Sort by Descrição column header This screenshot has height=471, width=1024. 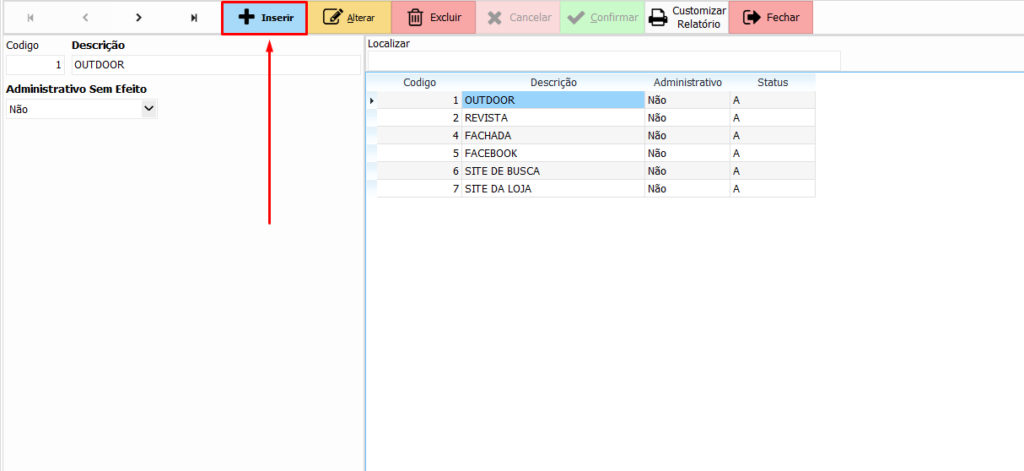pyautogui.click(x=553, y=82)
